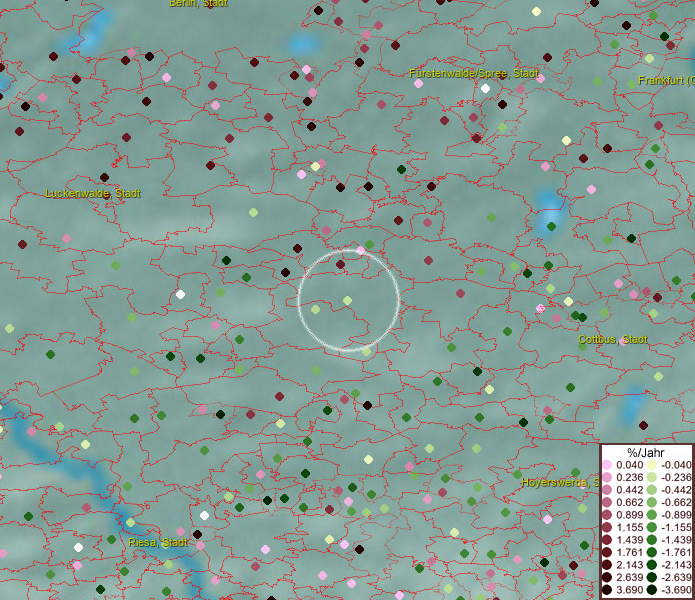Select the -2.143 dark green legend swatch
The height and width of the screenshot is (600, 695).
tap(652, 565)
